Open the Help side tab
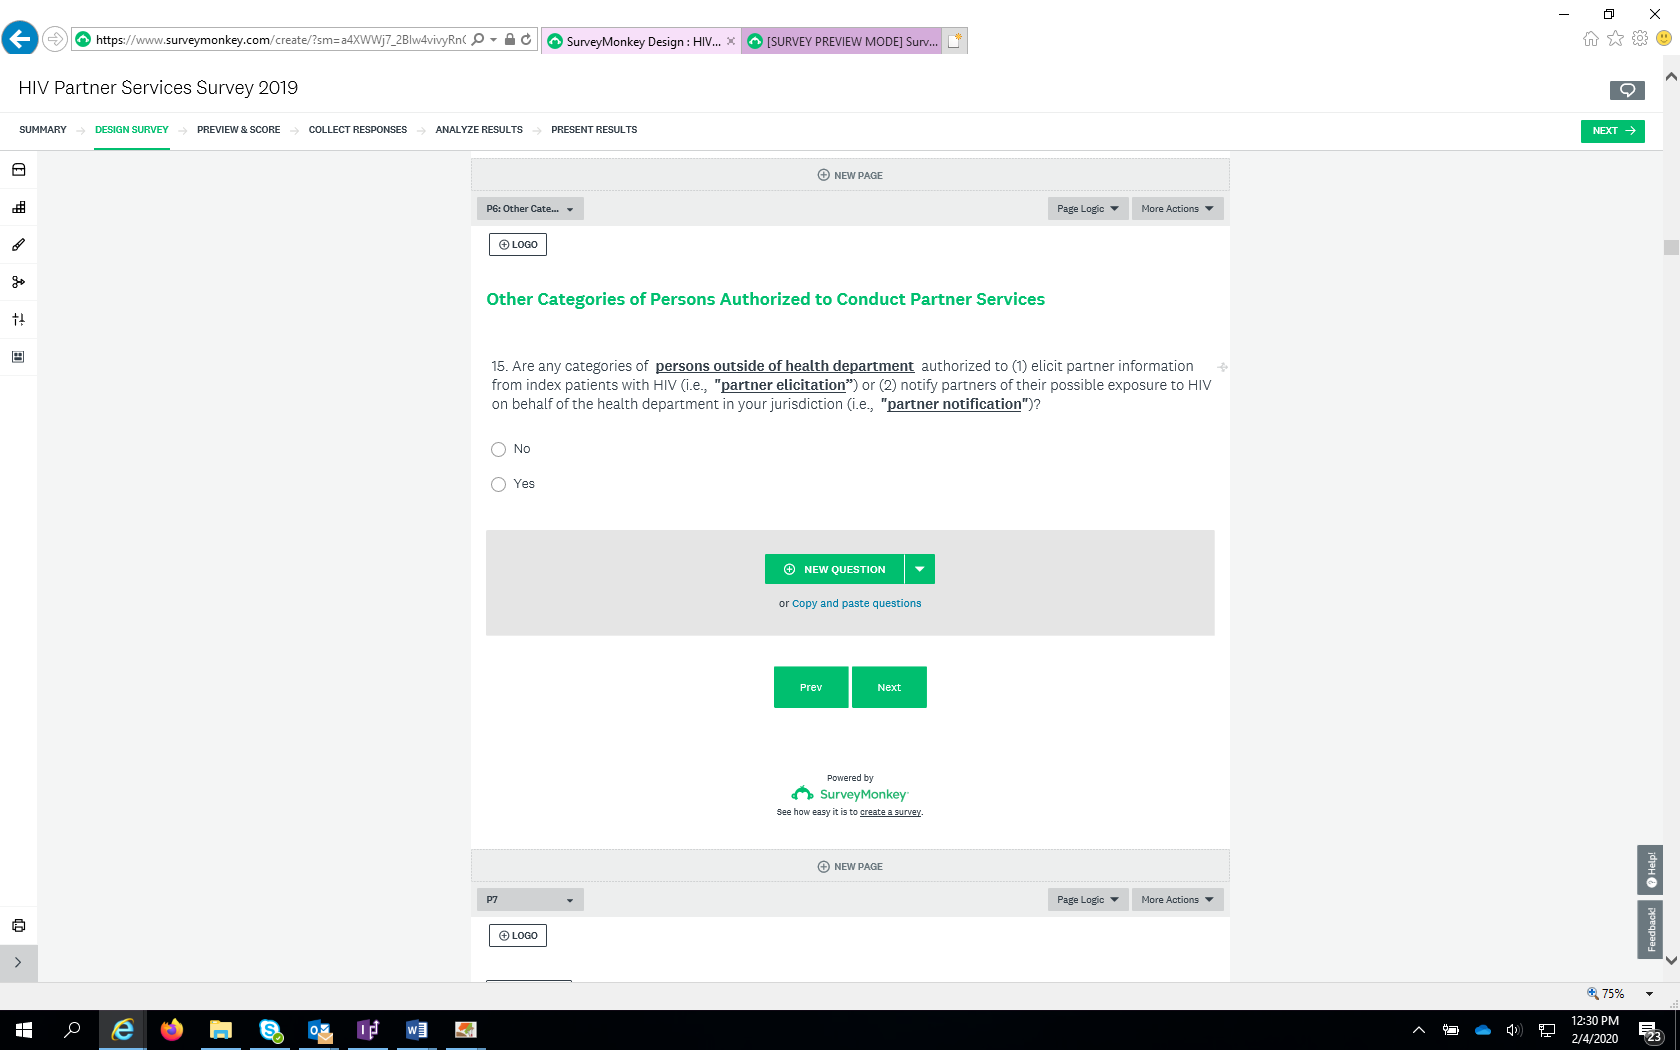 1650,870
